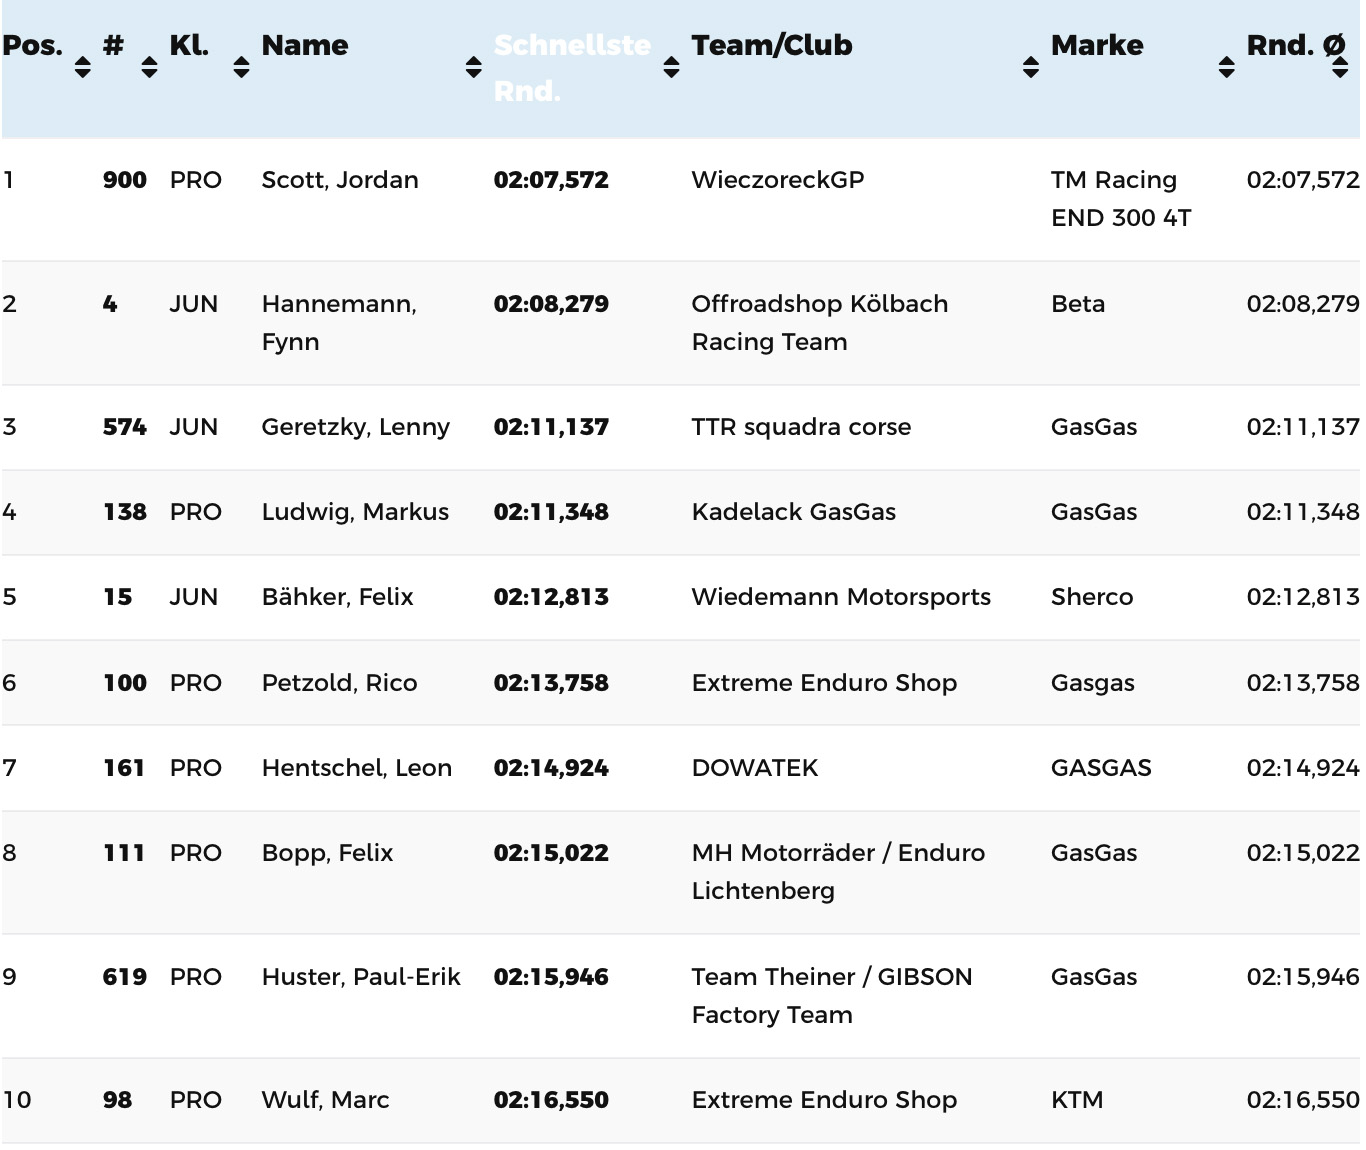This screenshot has width=1366, height=1150.
Task: Click brand Beta
Action: point(1078,304)
